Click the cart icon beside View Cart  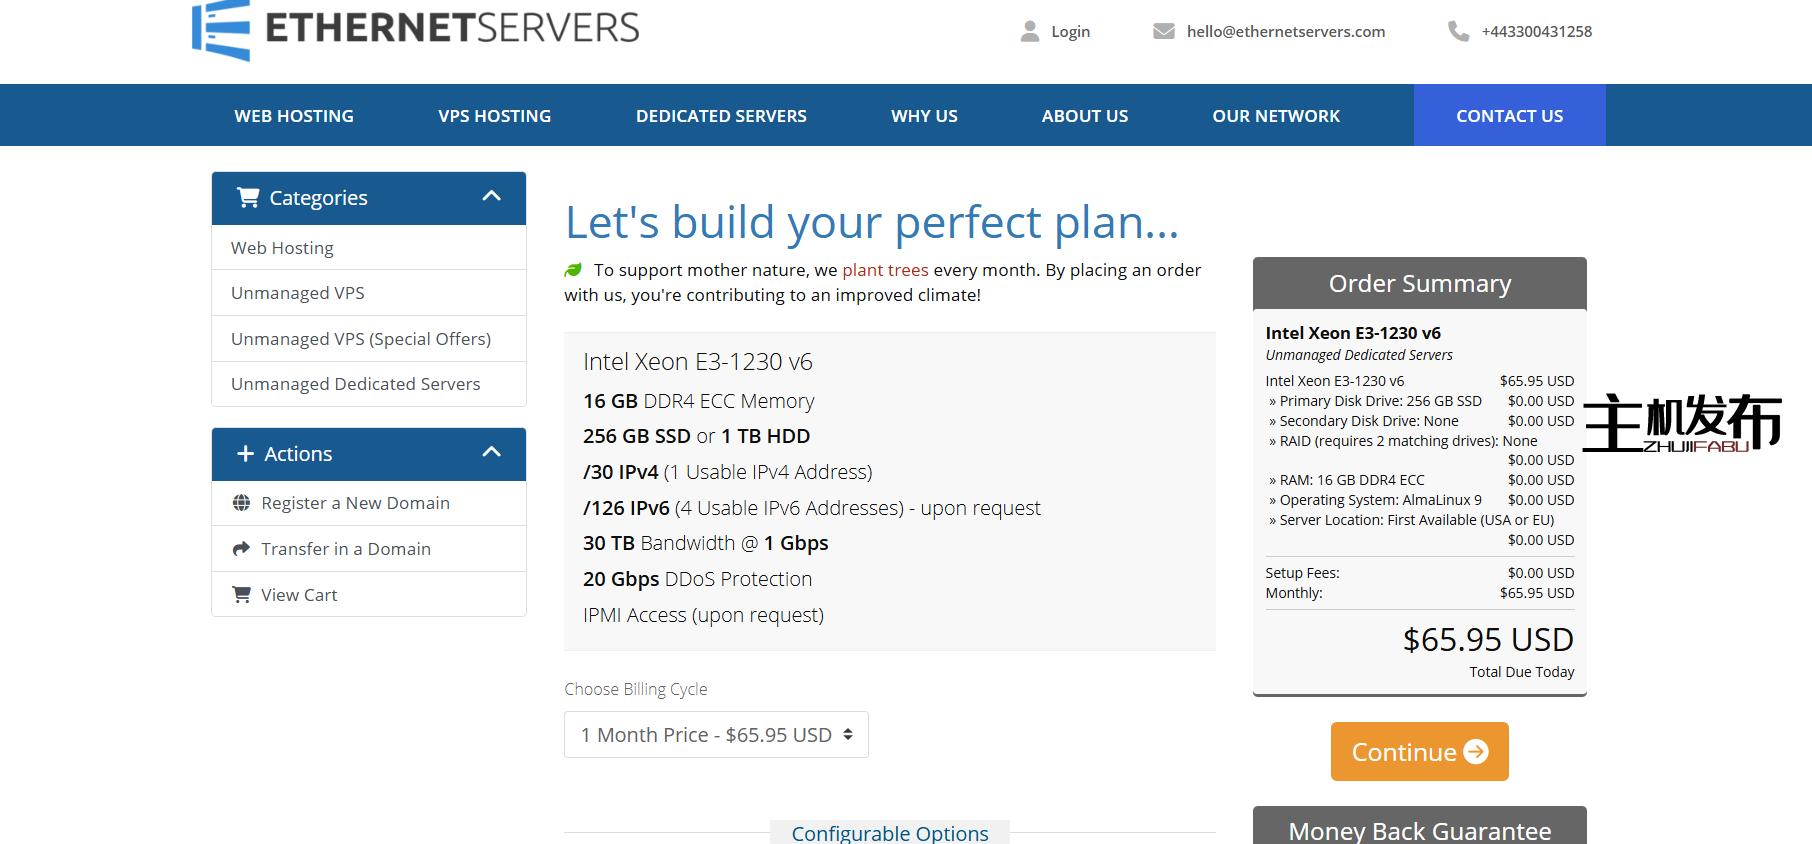pyautogui.click(x=241, y=595)
